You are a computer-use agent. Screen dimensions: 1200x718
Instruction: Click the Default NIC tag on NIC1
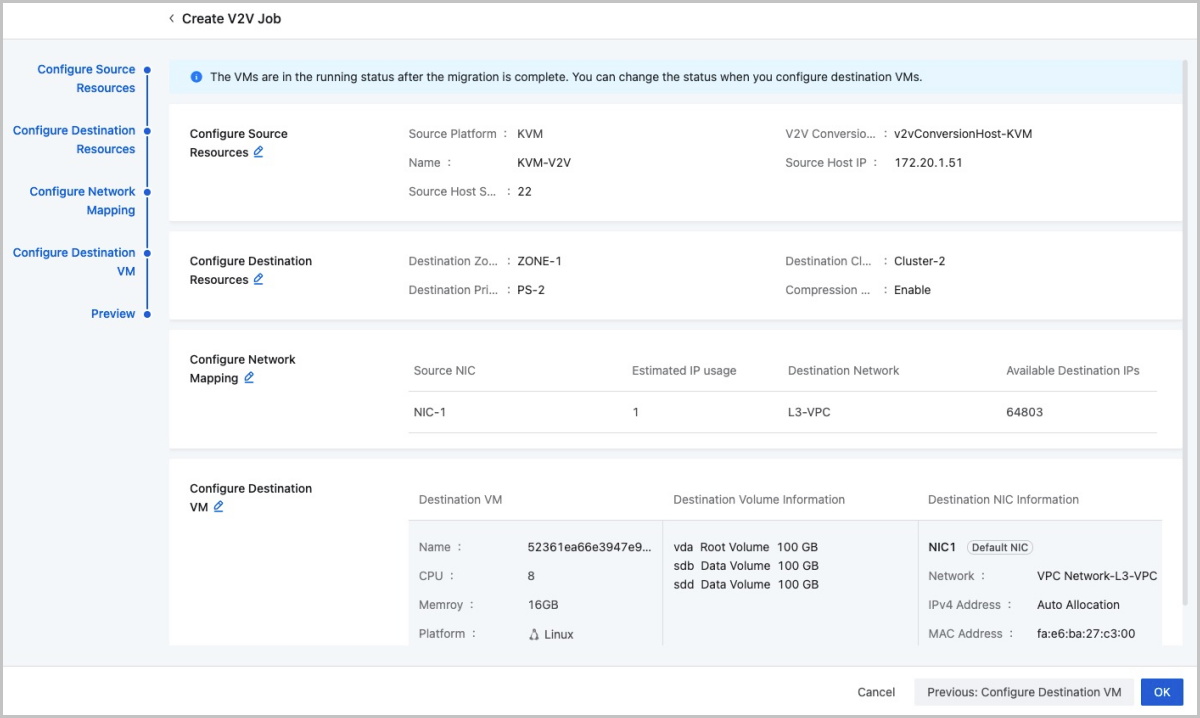tap(1000, 547)
